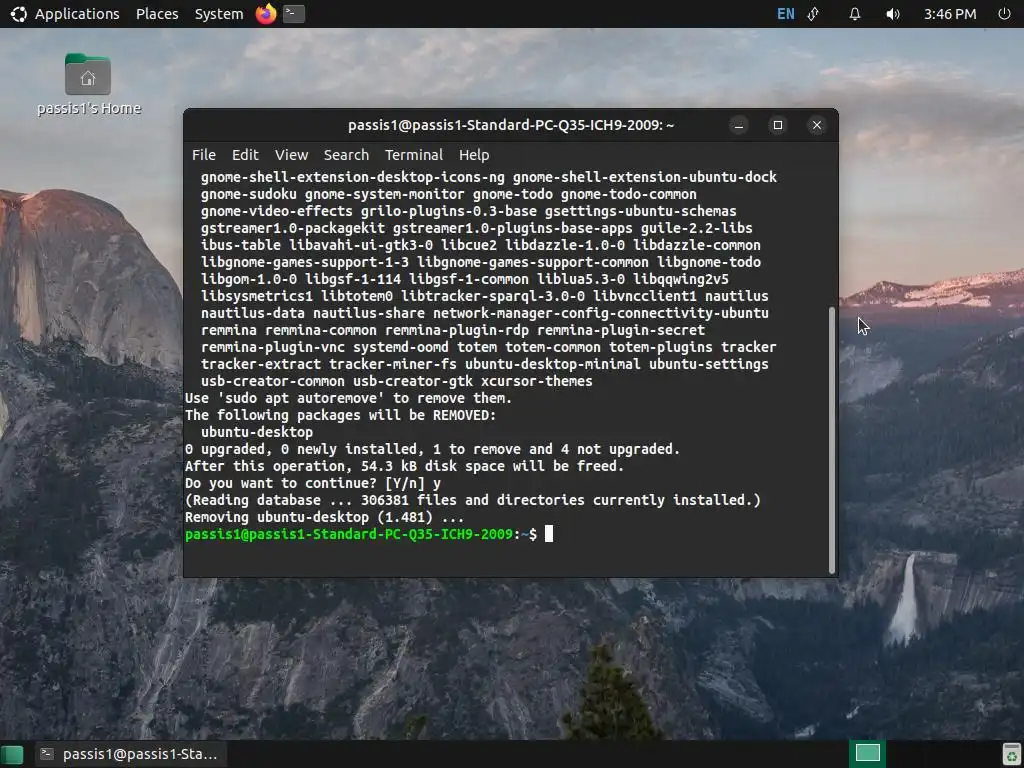
Task: Click the show desktop button in bottom panel
Action: (12, 754)
